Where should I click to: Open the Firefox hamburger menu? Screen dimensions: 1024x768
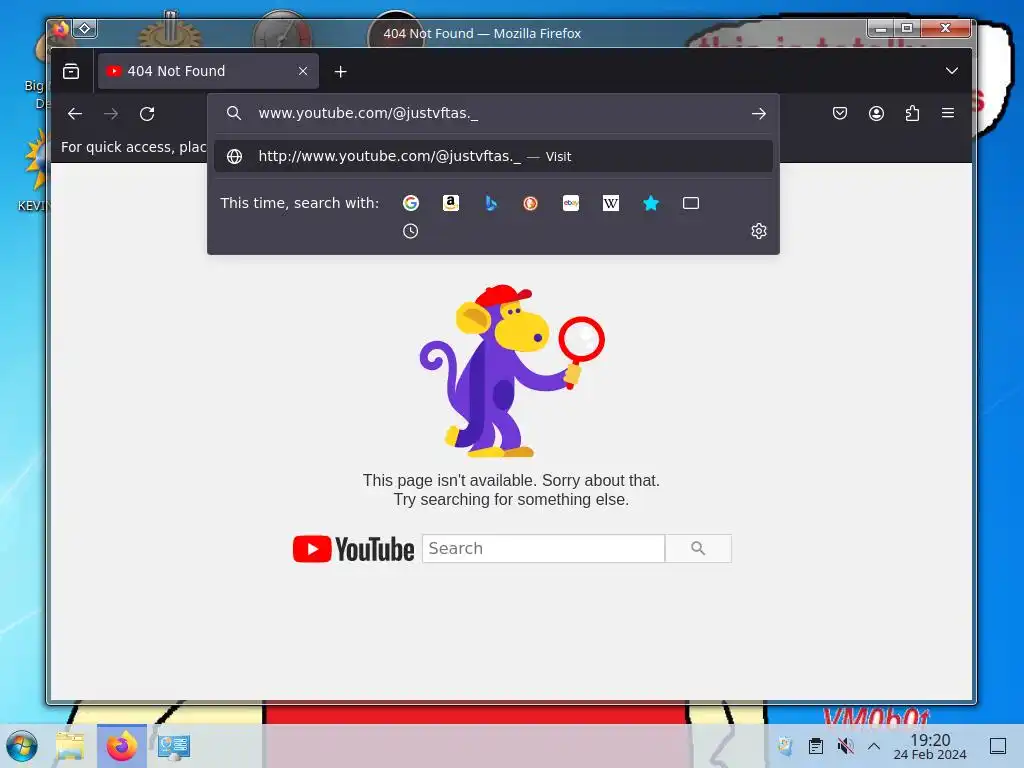point(948,113)
